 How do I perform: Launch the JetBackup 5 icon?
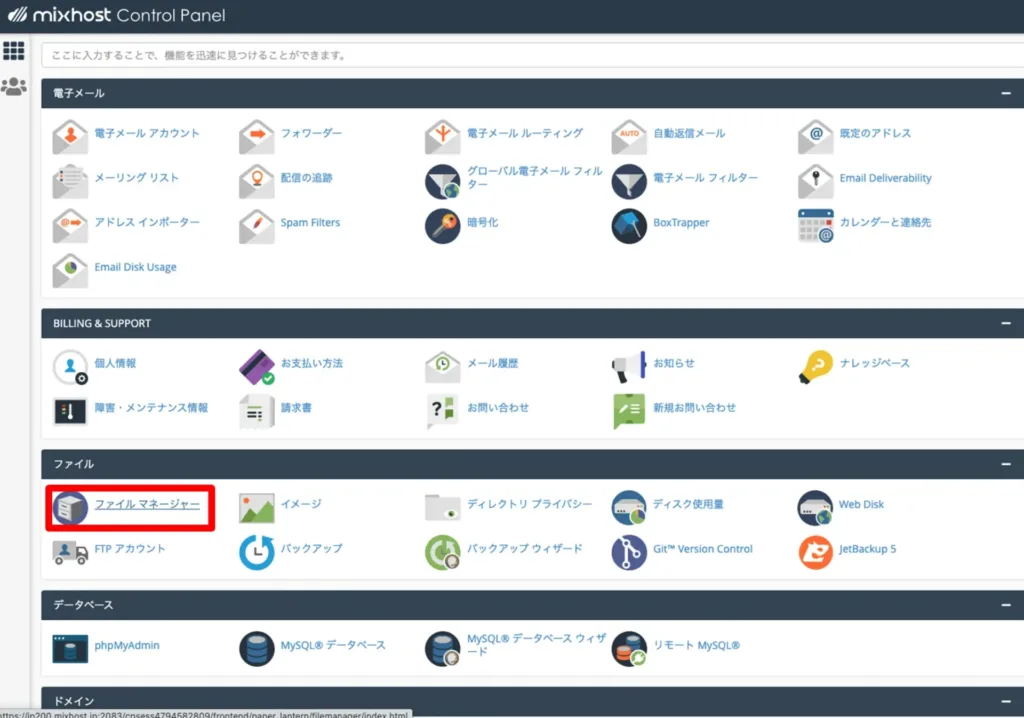click(815, 552)
